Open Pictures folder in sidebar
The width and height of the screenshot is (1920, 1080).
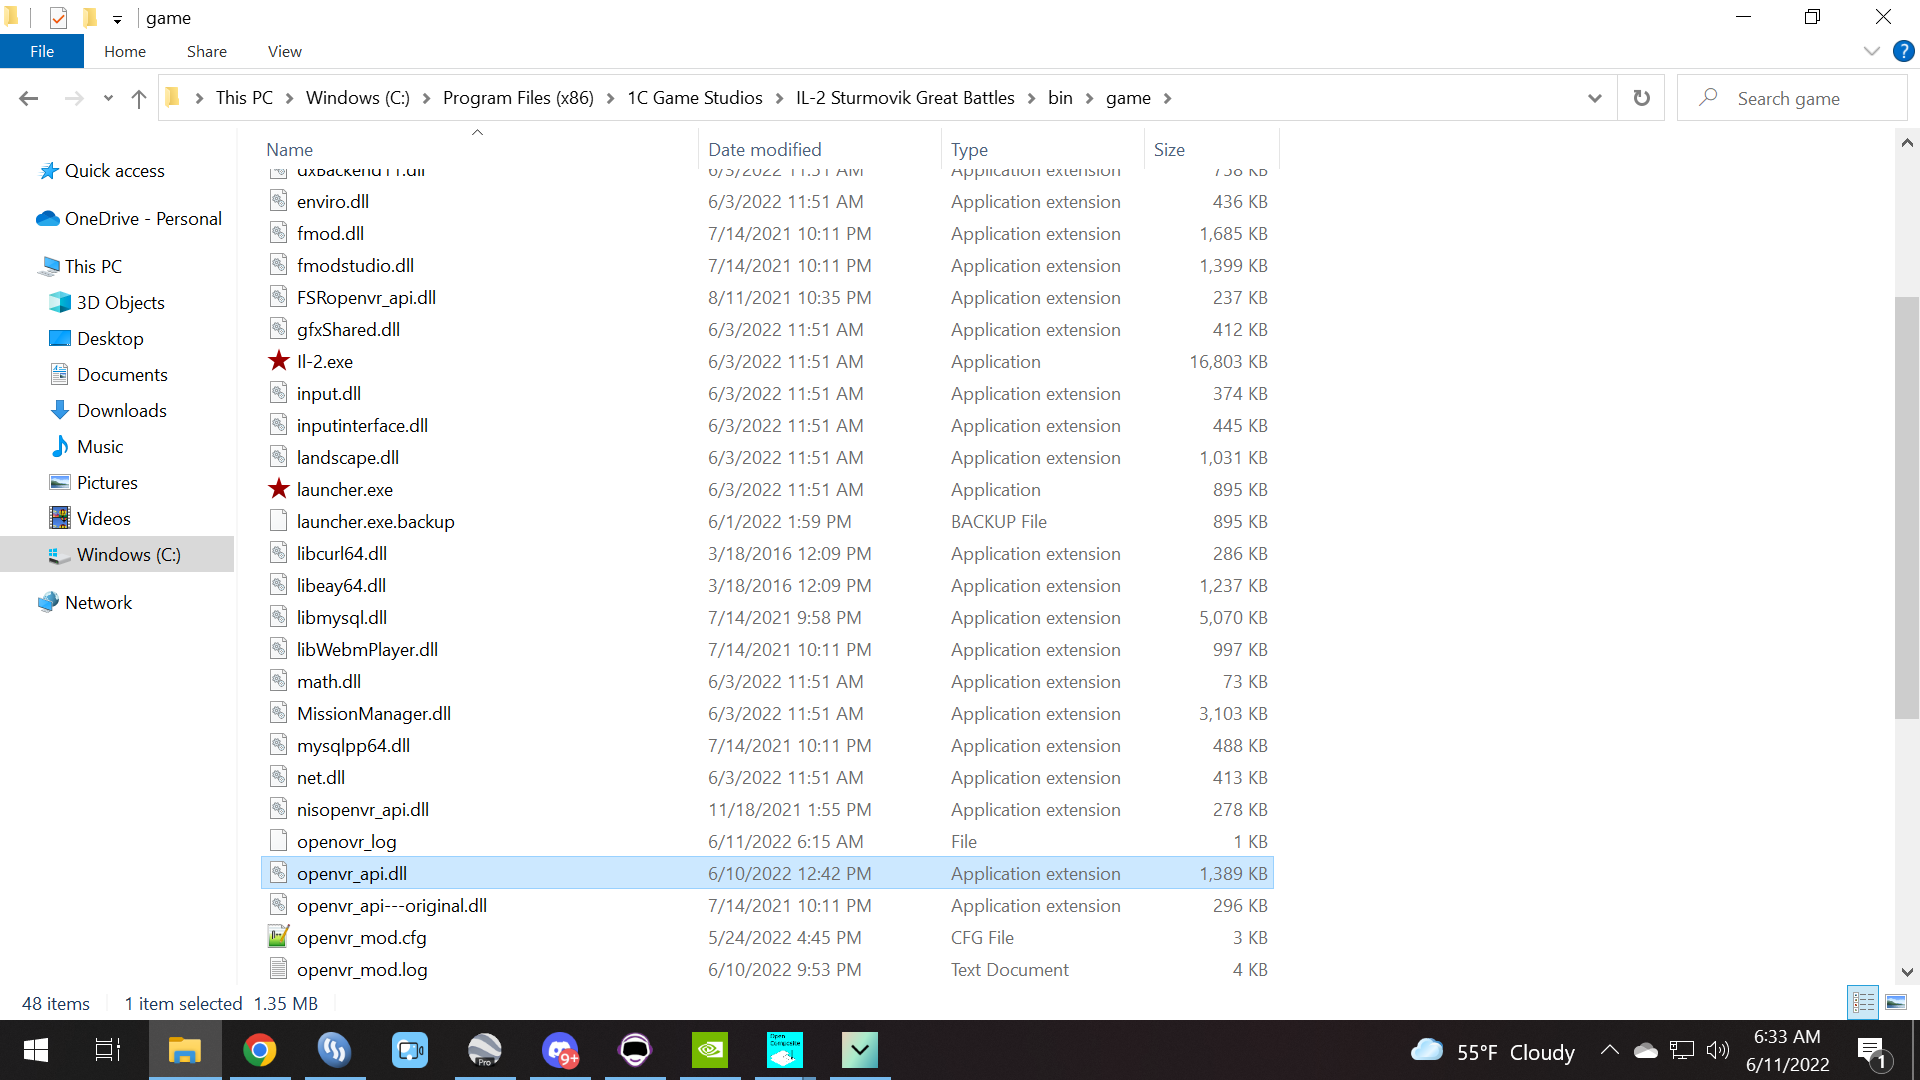coord(107,483)
